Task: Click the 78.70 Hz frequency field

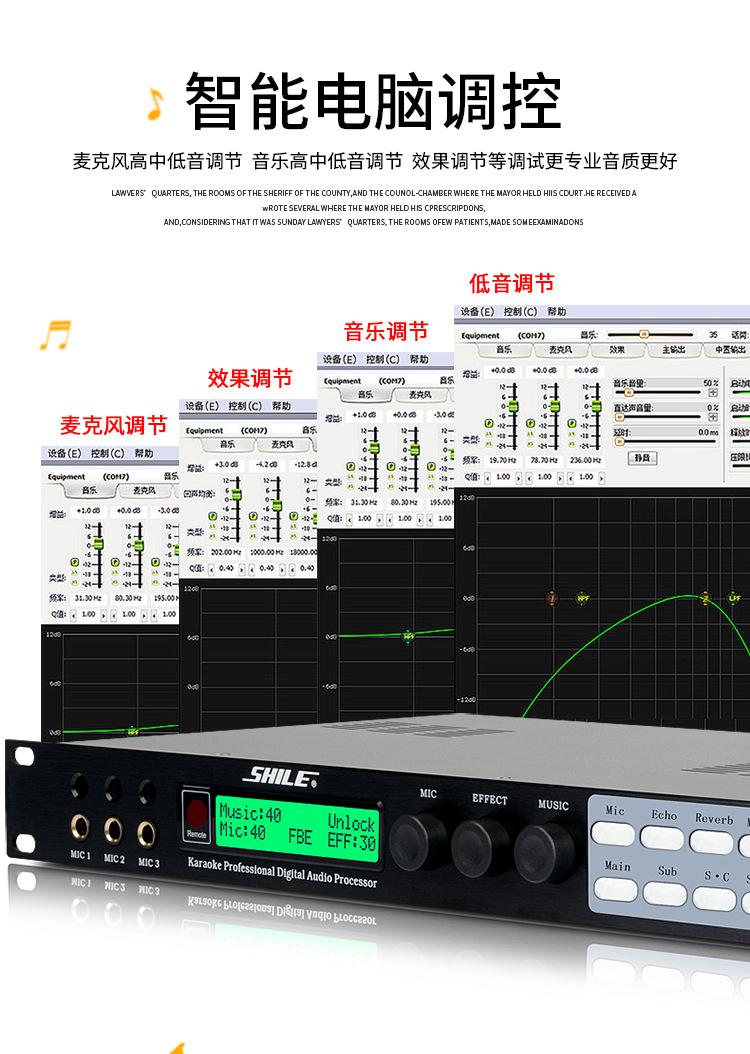Action: 544,460
